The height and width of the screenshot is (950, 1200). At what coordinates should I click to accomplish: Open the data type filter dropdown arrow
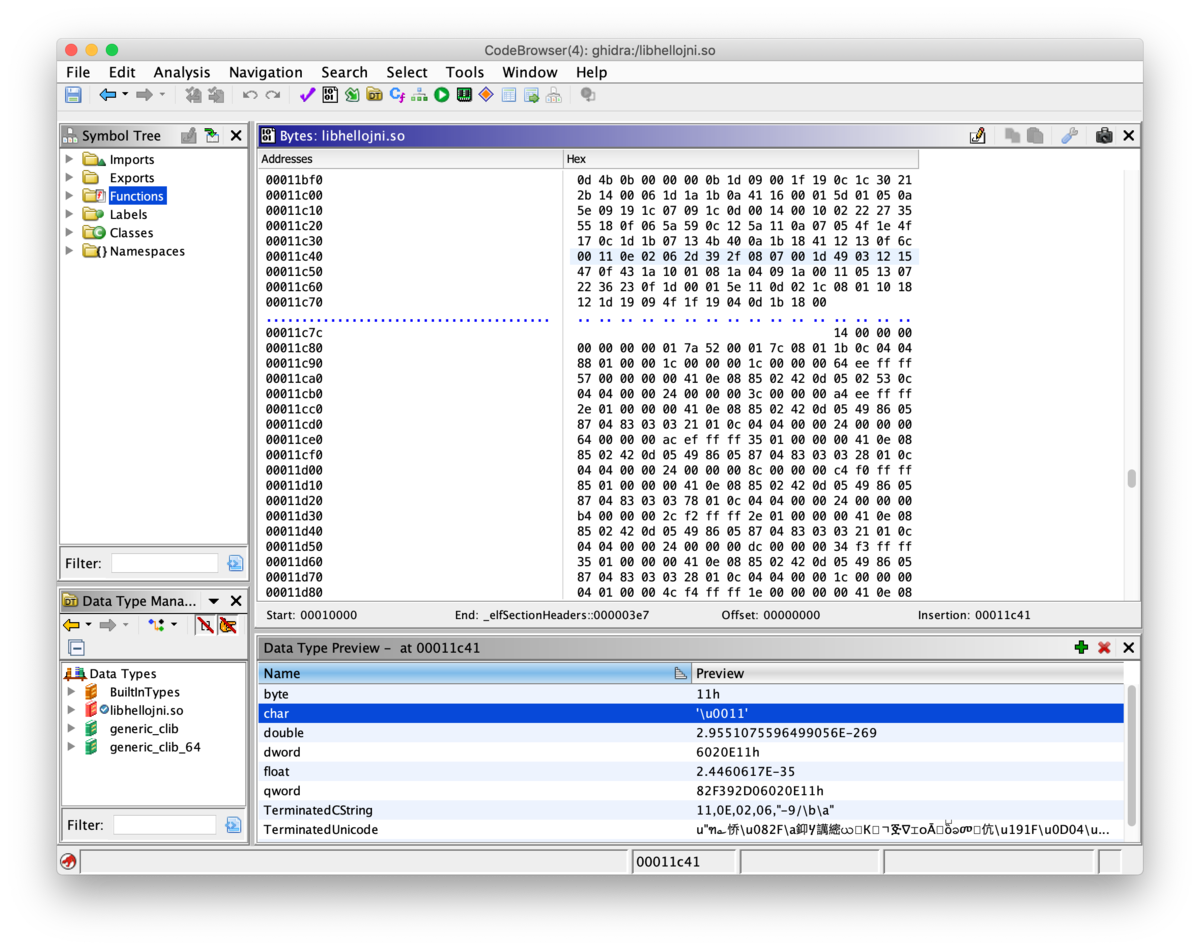click(174, 625)
